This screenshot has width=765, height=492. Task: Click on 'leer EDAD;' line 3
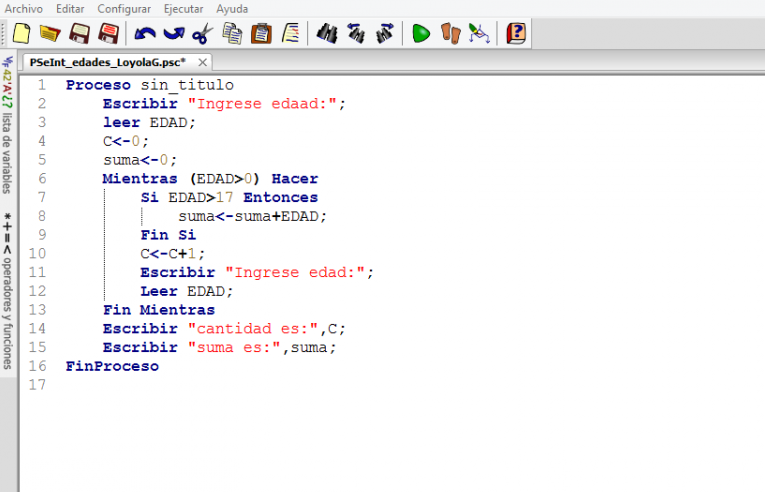click(x=149, y=123)
